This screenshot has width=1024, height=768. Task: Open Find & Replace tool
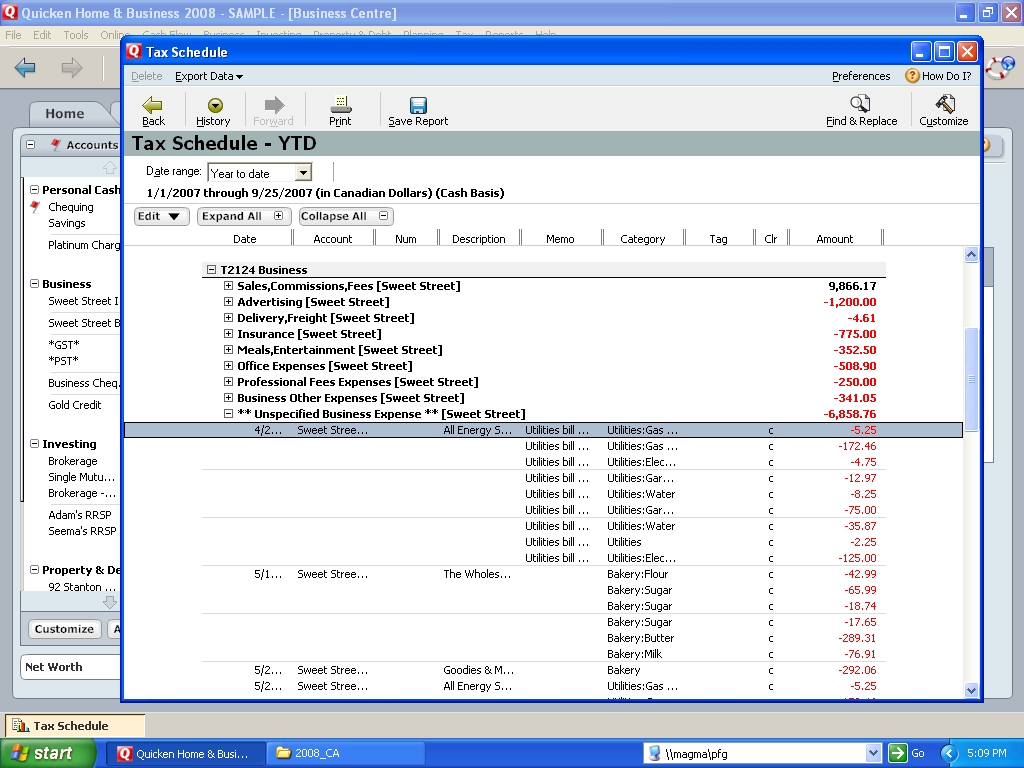(861, 105)
